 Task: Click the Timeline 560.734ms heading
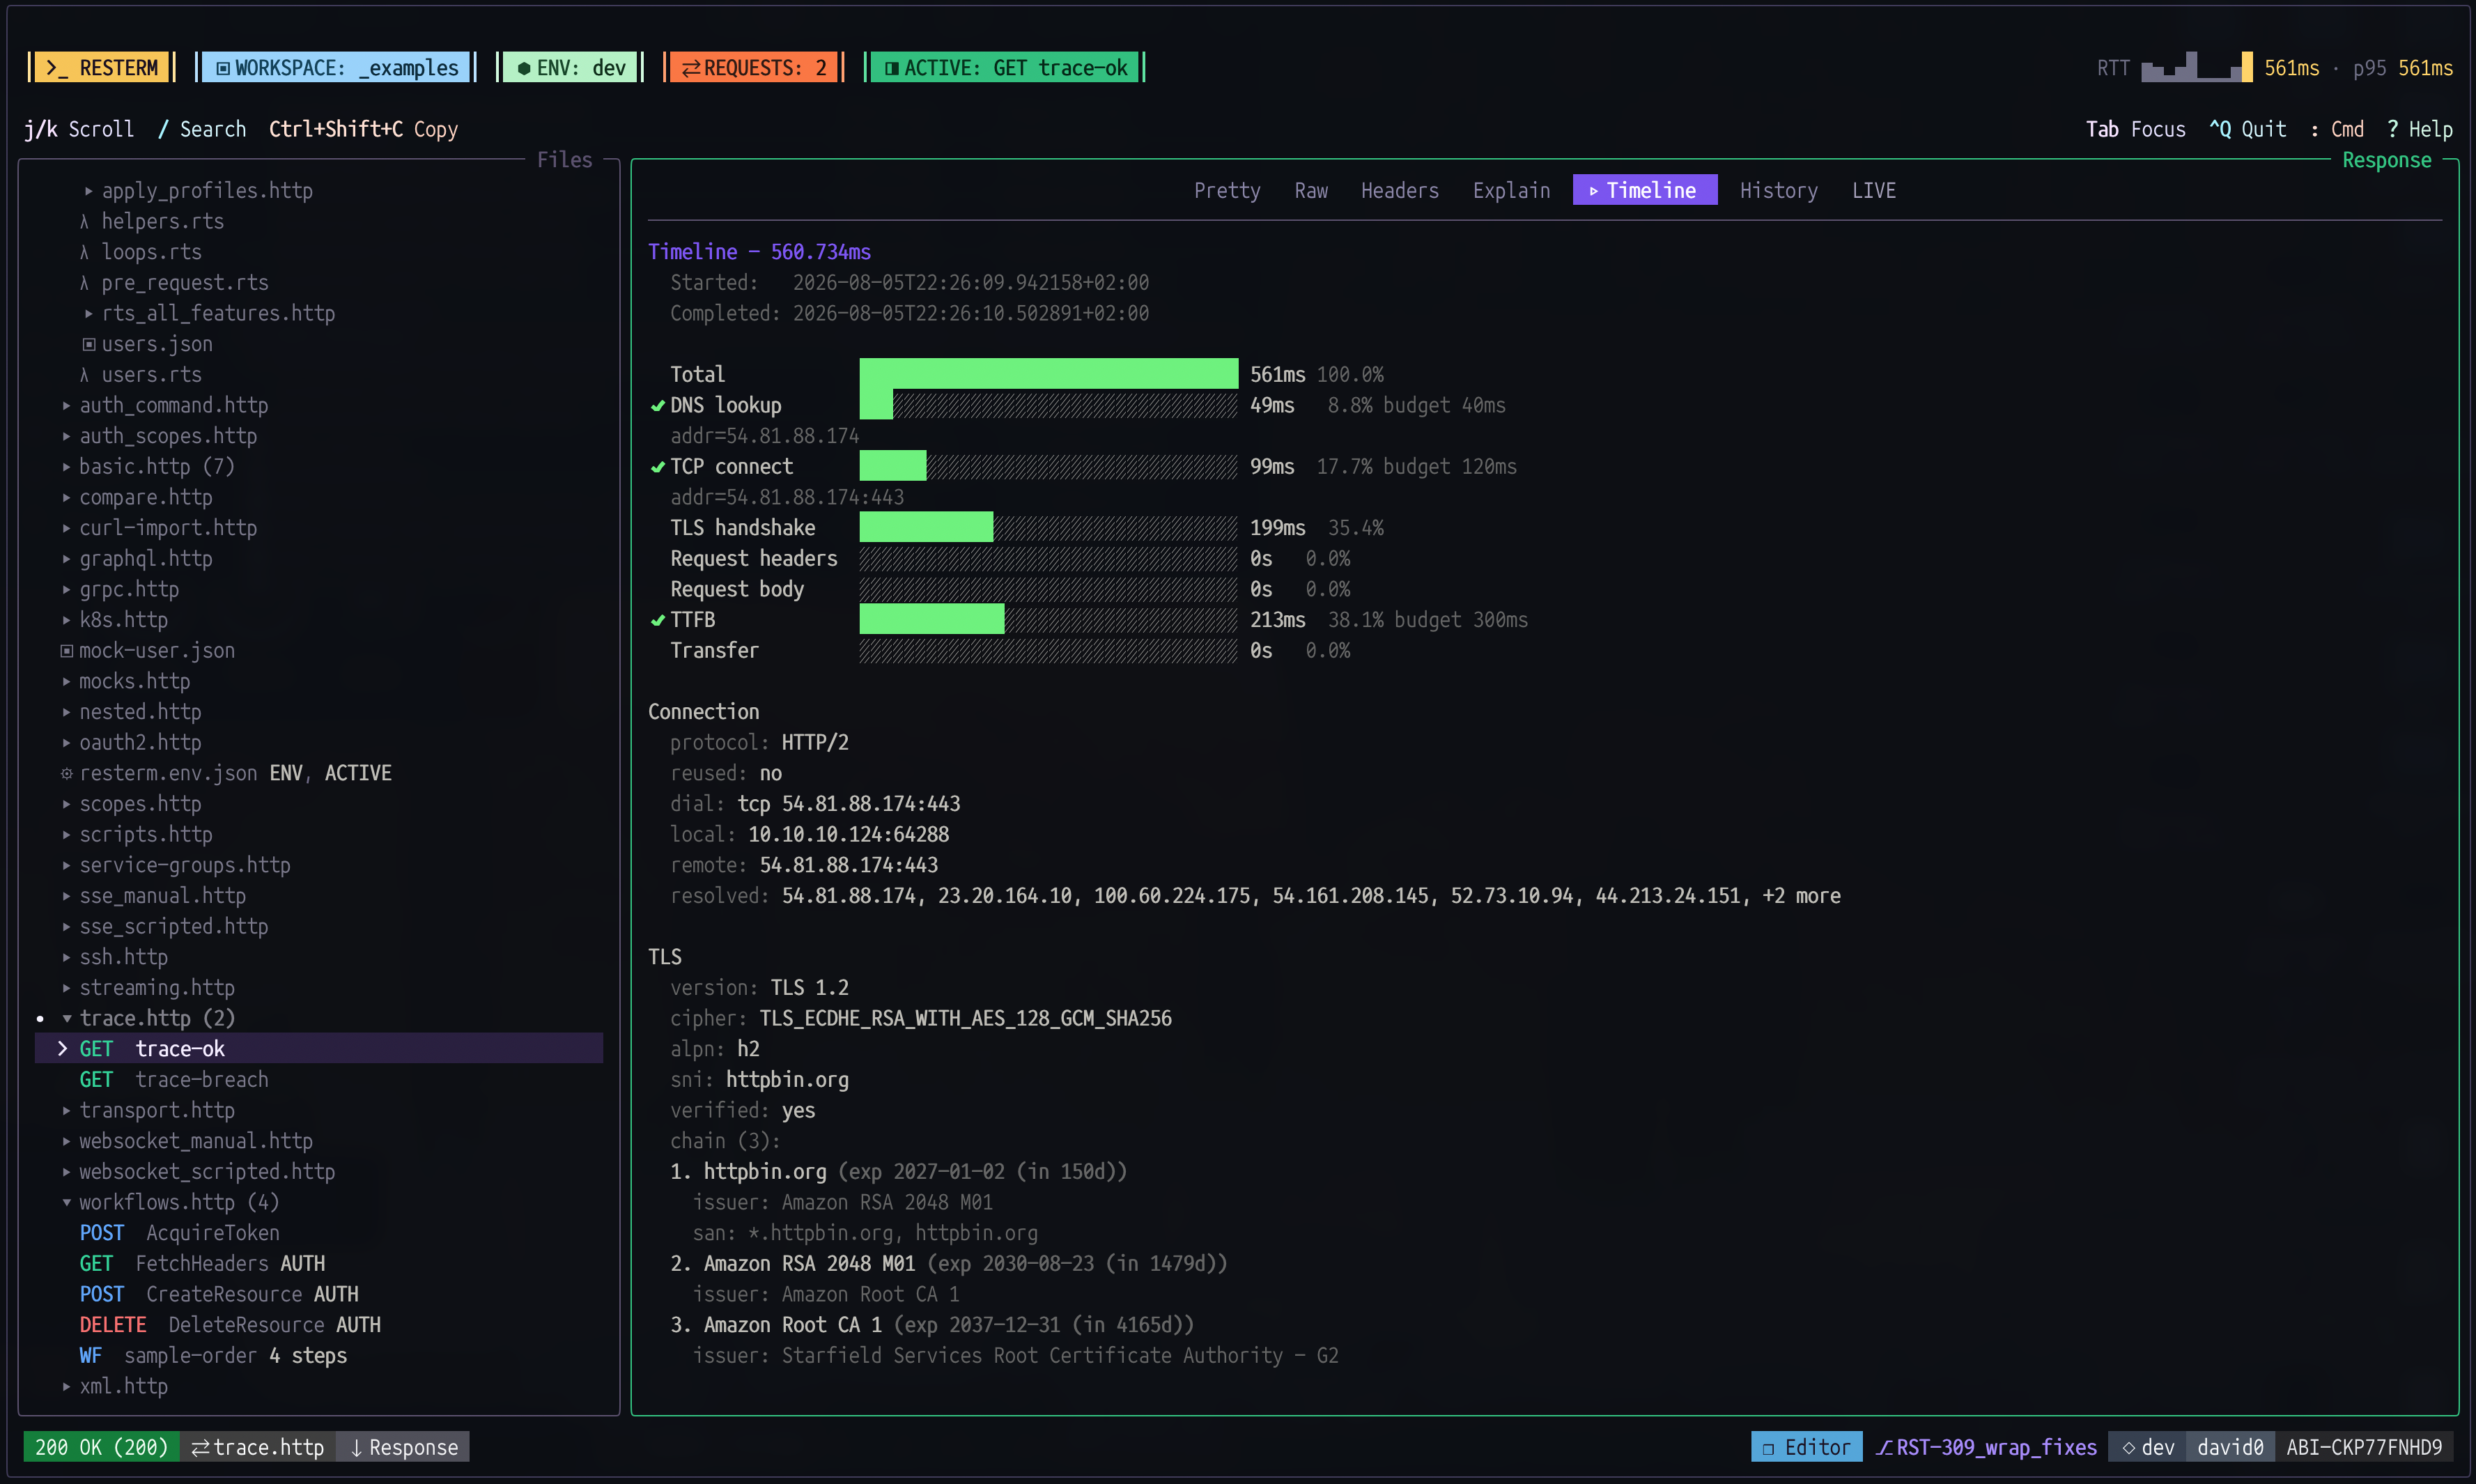[x=759, y=251]
